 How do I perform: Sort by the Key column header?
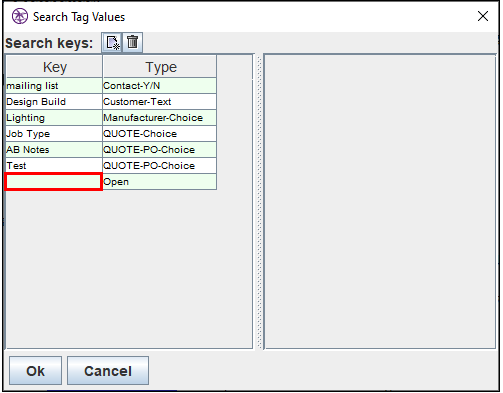[x=54, y=67]
